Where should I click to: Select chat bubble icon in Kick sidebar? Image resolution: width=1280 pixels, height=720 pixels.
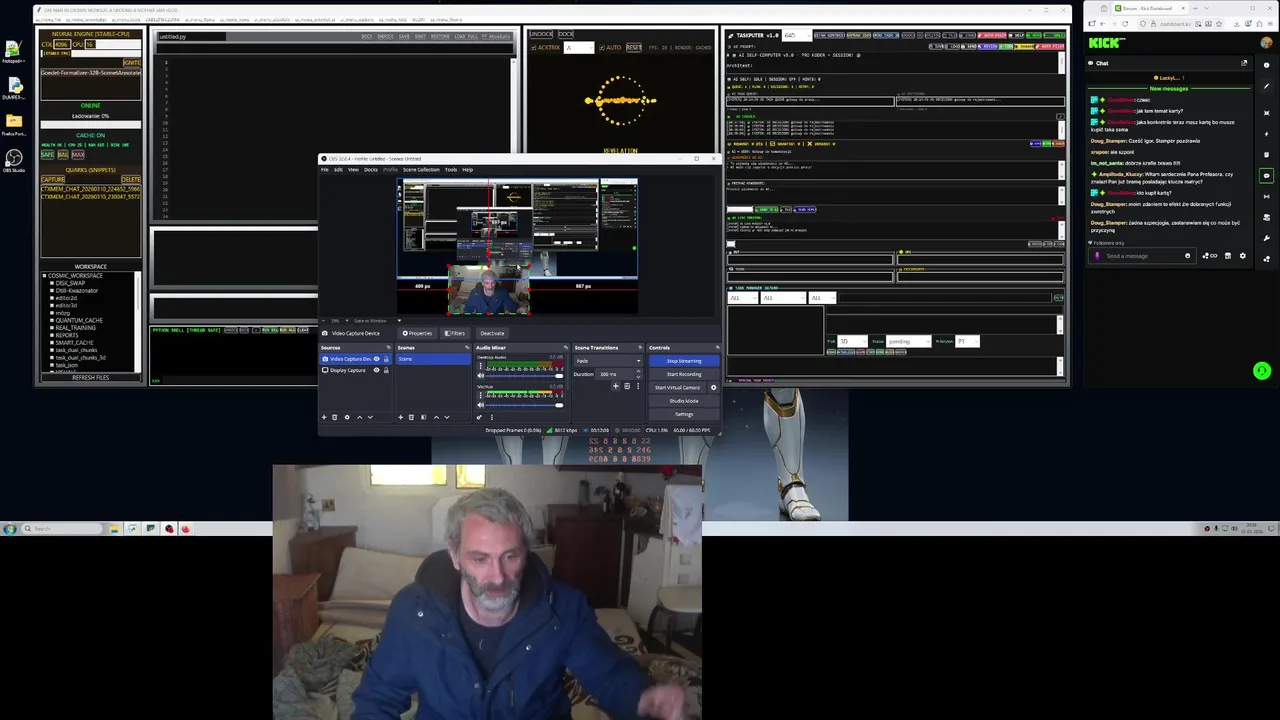(1266, 175)
